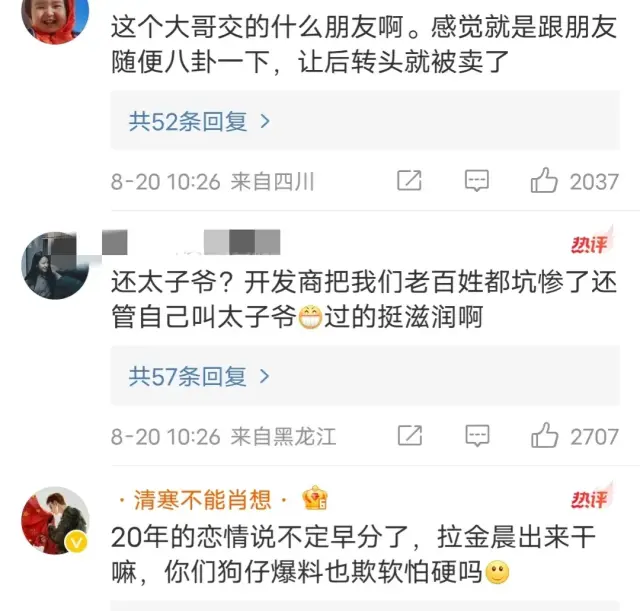Share the comment from 黑龙江
The height and width of the screenshot is (611, 640).
click(x=410, y=435)
